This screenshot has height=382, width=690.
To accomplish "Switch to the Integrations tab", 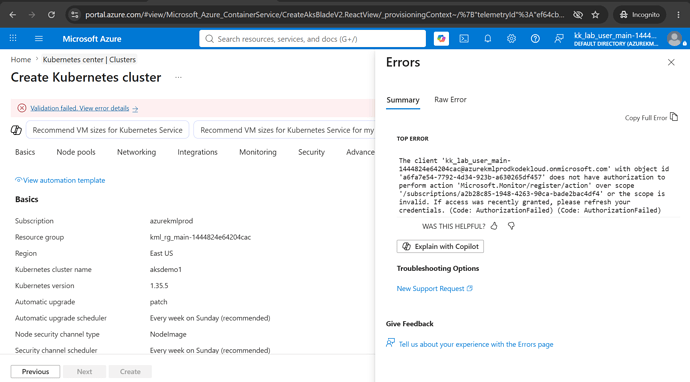I will point(197,152).
